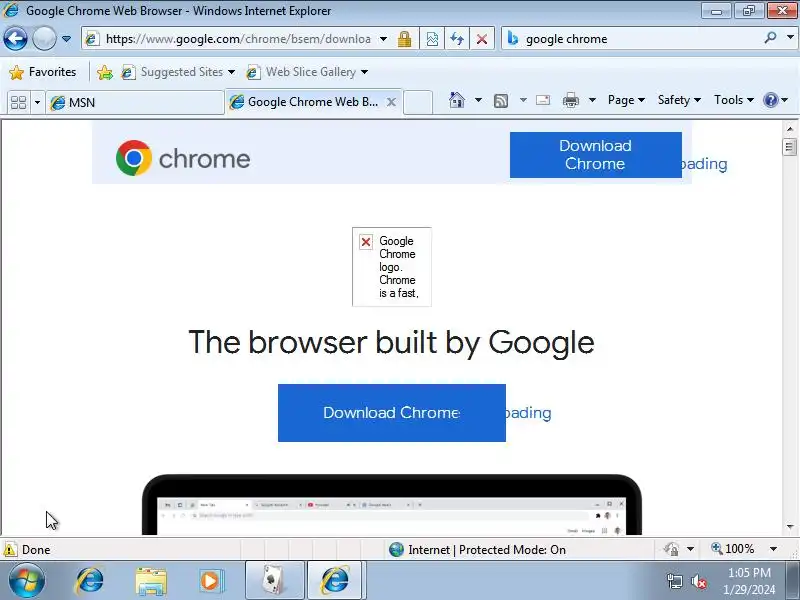Click the large center Download Chrome button
Viewport: 800px width, 600px height.
392,413
